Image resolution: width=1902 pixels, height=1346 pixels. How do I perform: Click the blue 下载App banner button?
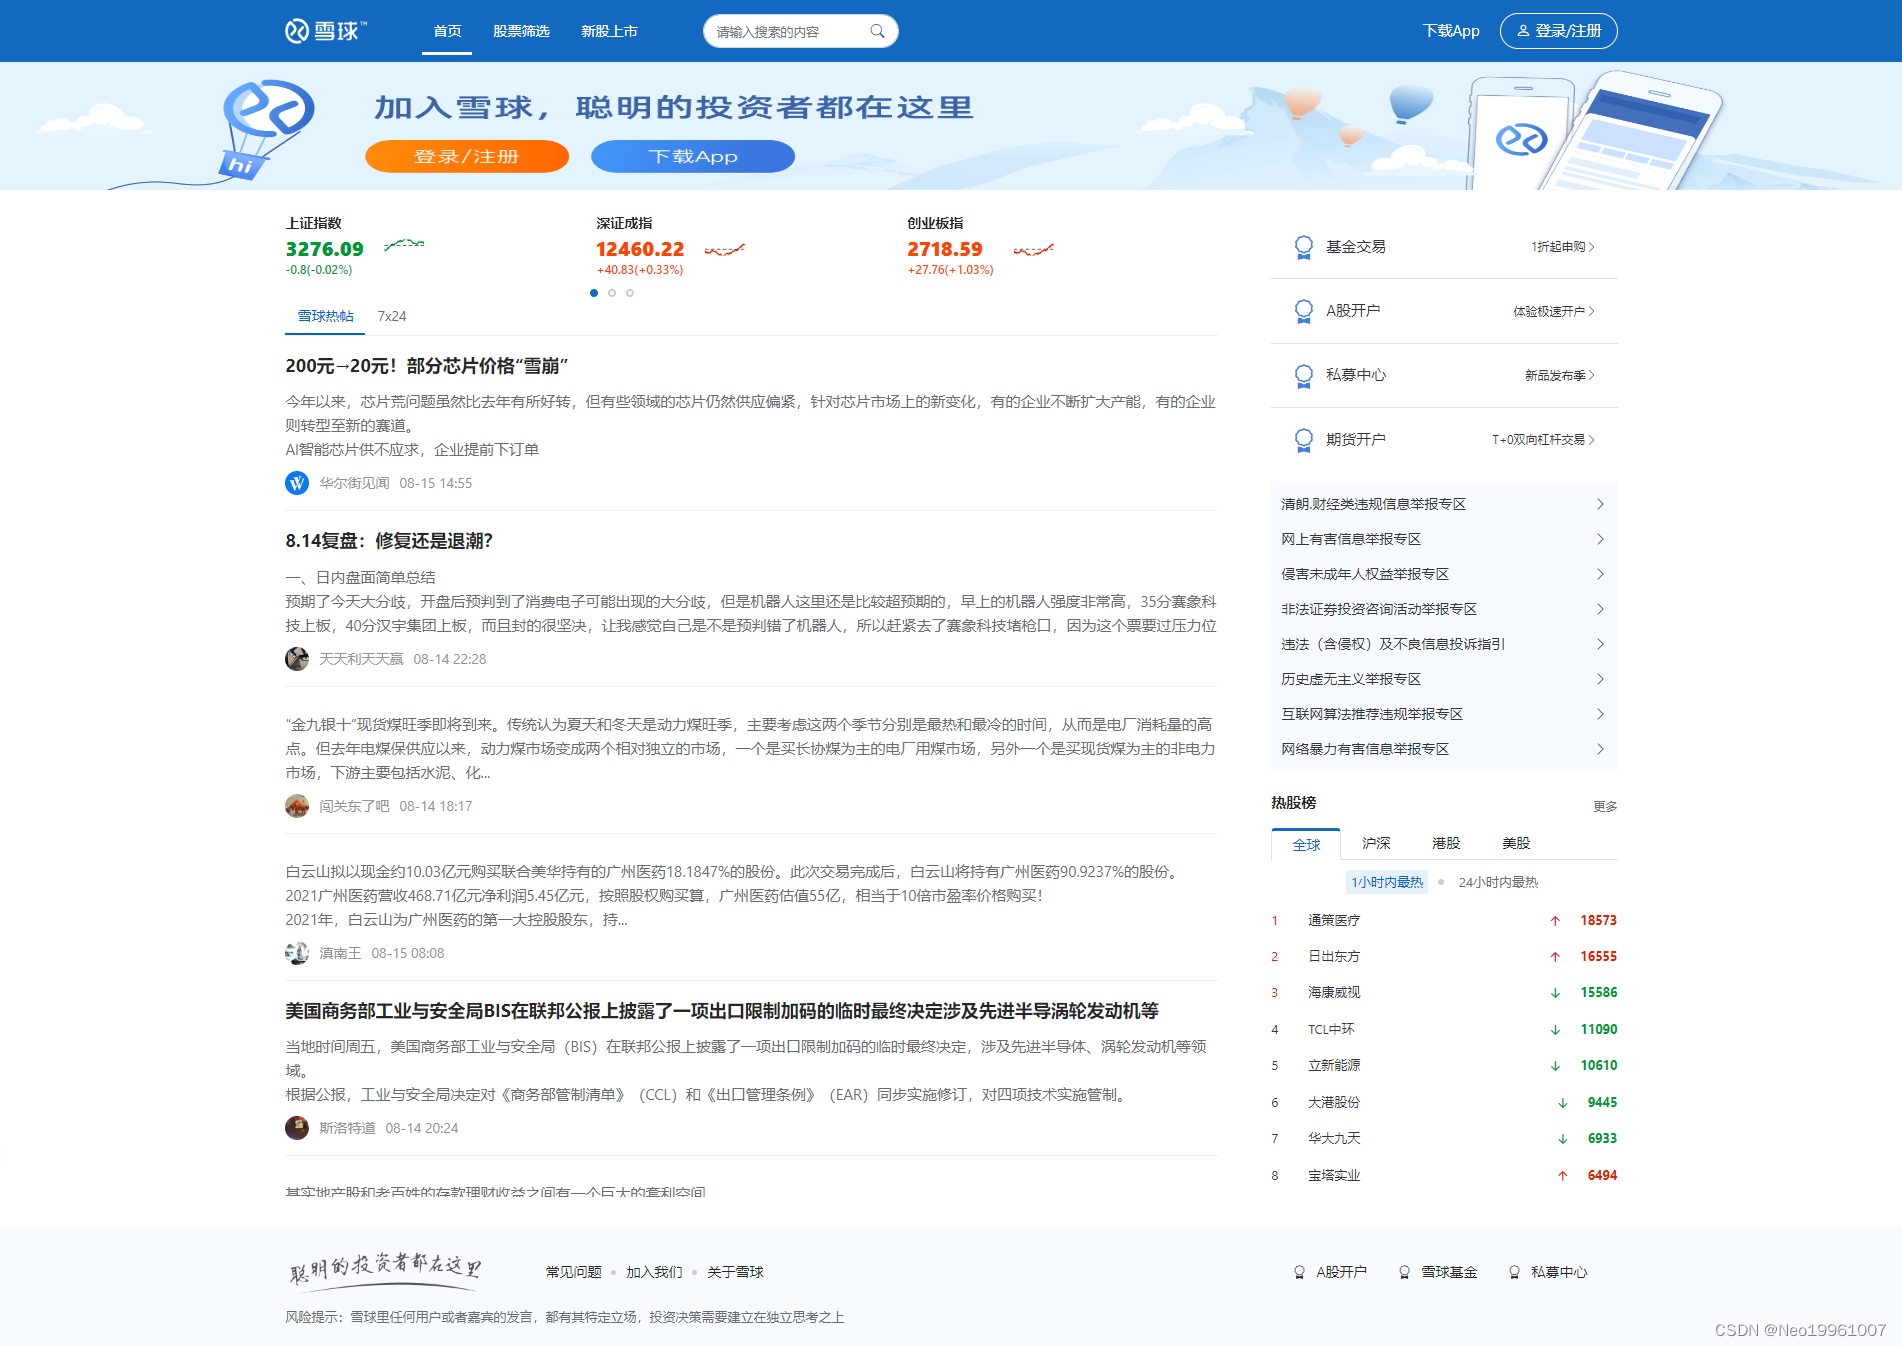(693, 156)
